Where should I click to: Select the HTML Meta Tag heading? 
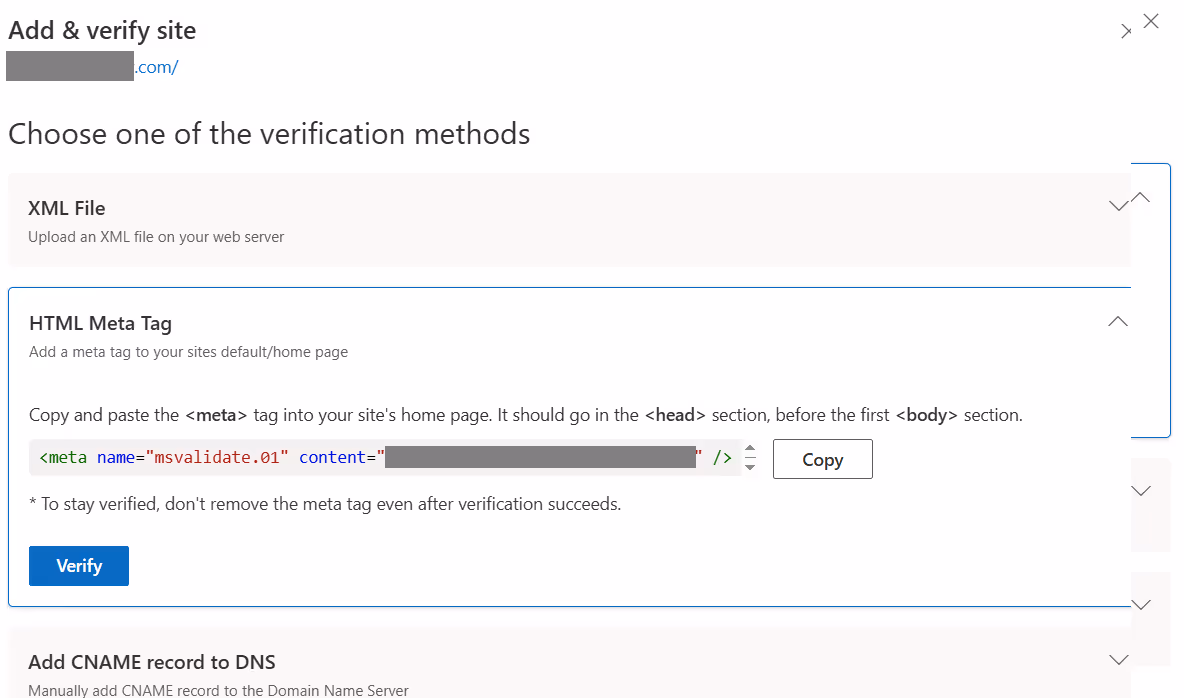pos(100,323)
